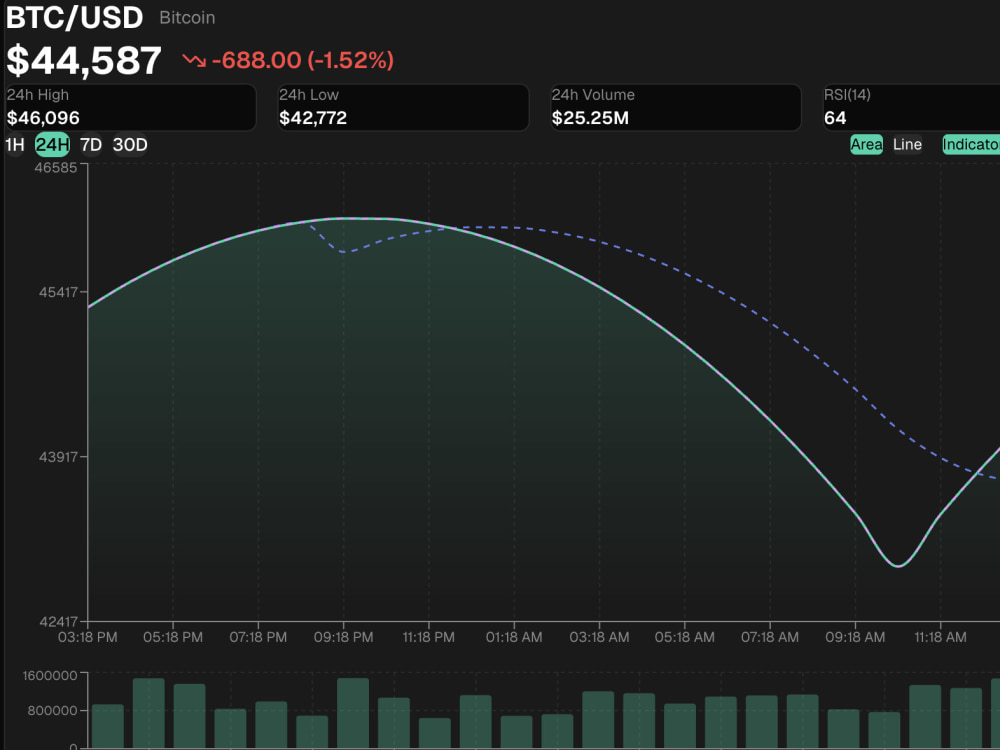Click the RSI(14) stat card
Viewport: 1000px width, 750px height.
[x=911, y=107]
